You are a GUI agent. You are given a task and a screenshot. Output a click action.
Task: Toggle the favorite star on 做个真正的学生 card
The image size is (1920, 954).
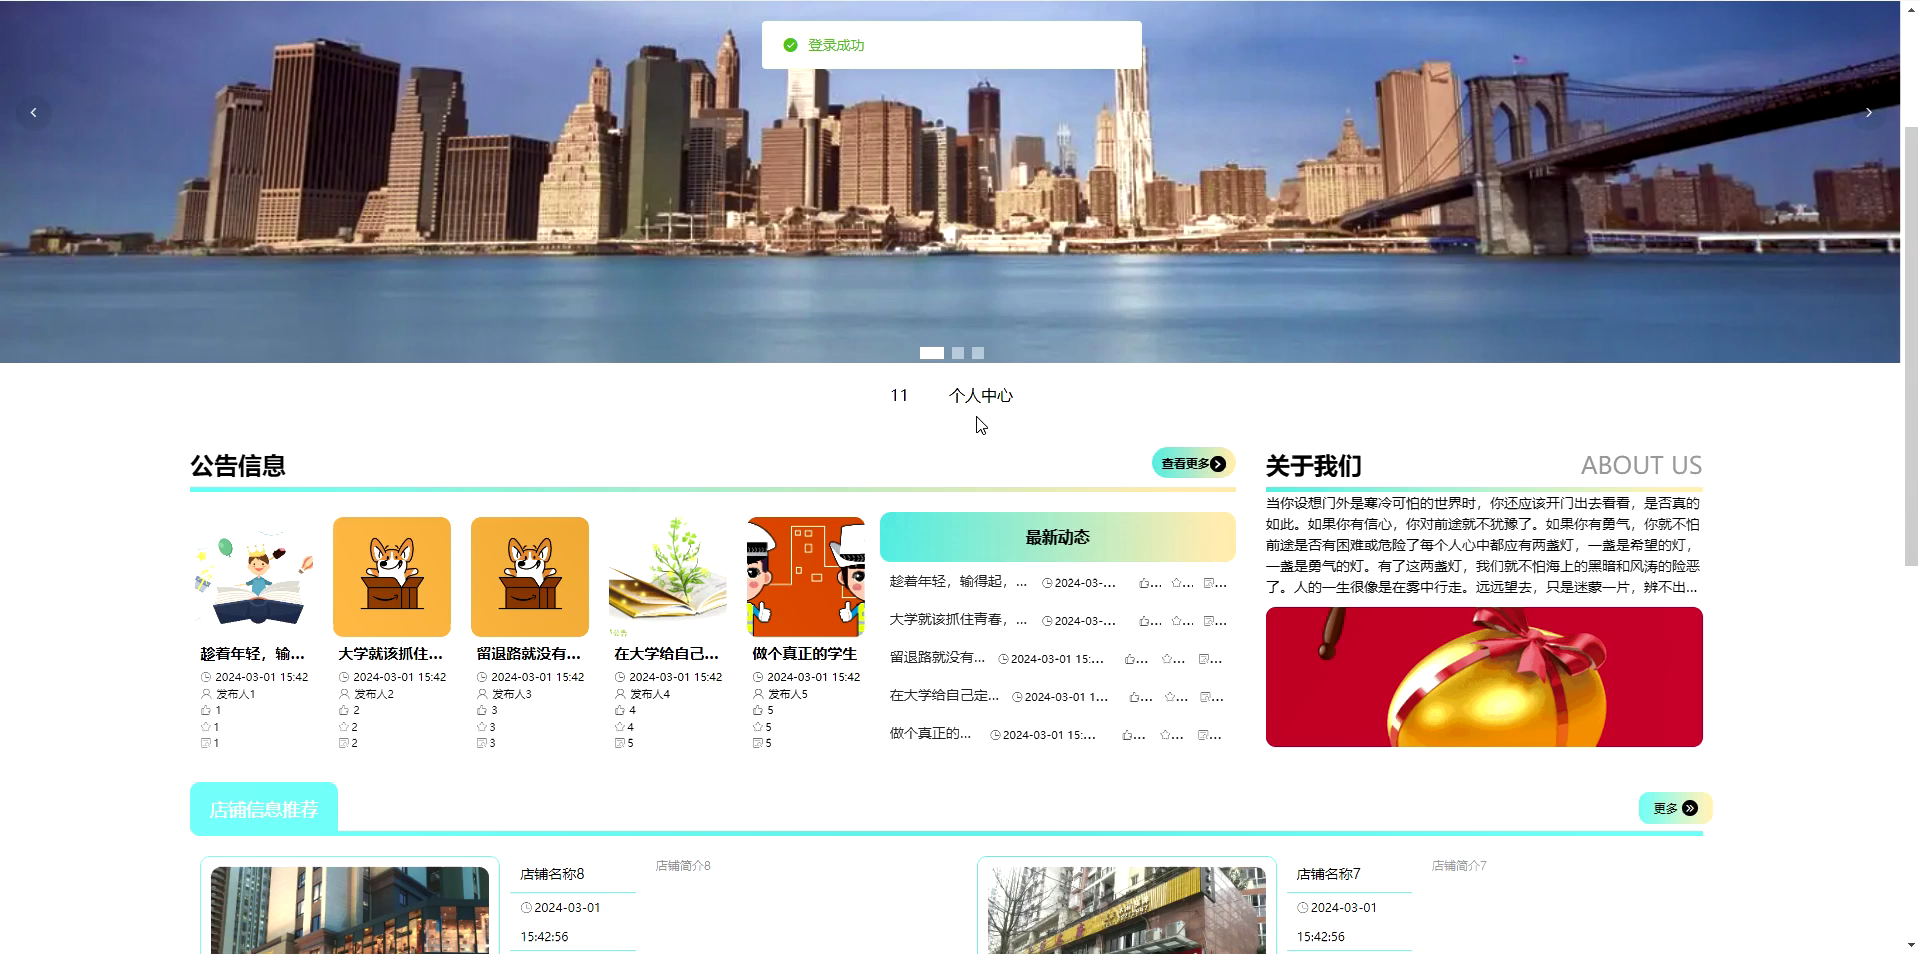(757, 726)
